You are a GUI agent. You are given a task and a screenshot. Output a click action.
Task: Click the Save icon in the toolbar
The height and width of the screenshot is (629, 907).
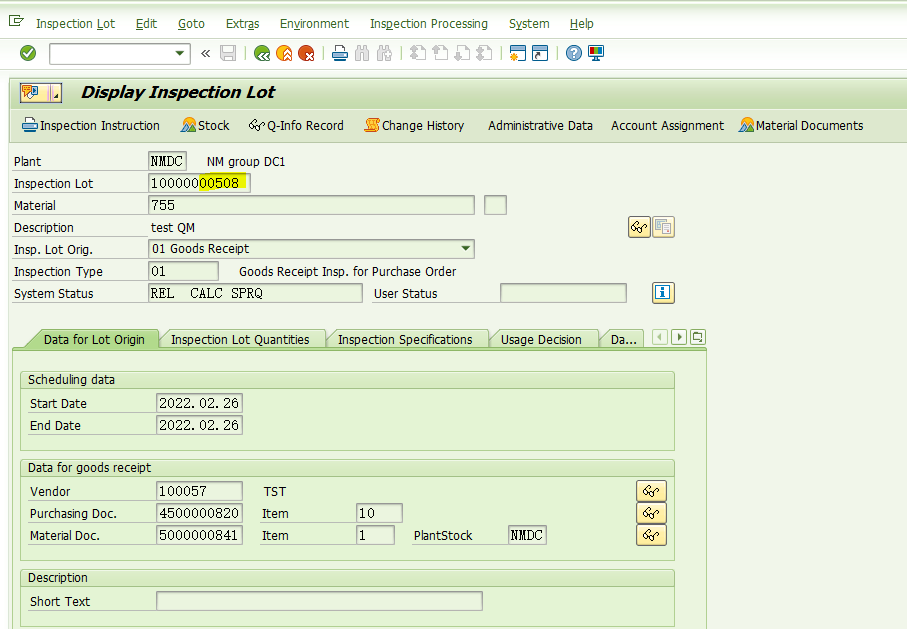[x=228, y=53]
